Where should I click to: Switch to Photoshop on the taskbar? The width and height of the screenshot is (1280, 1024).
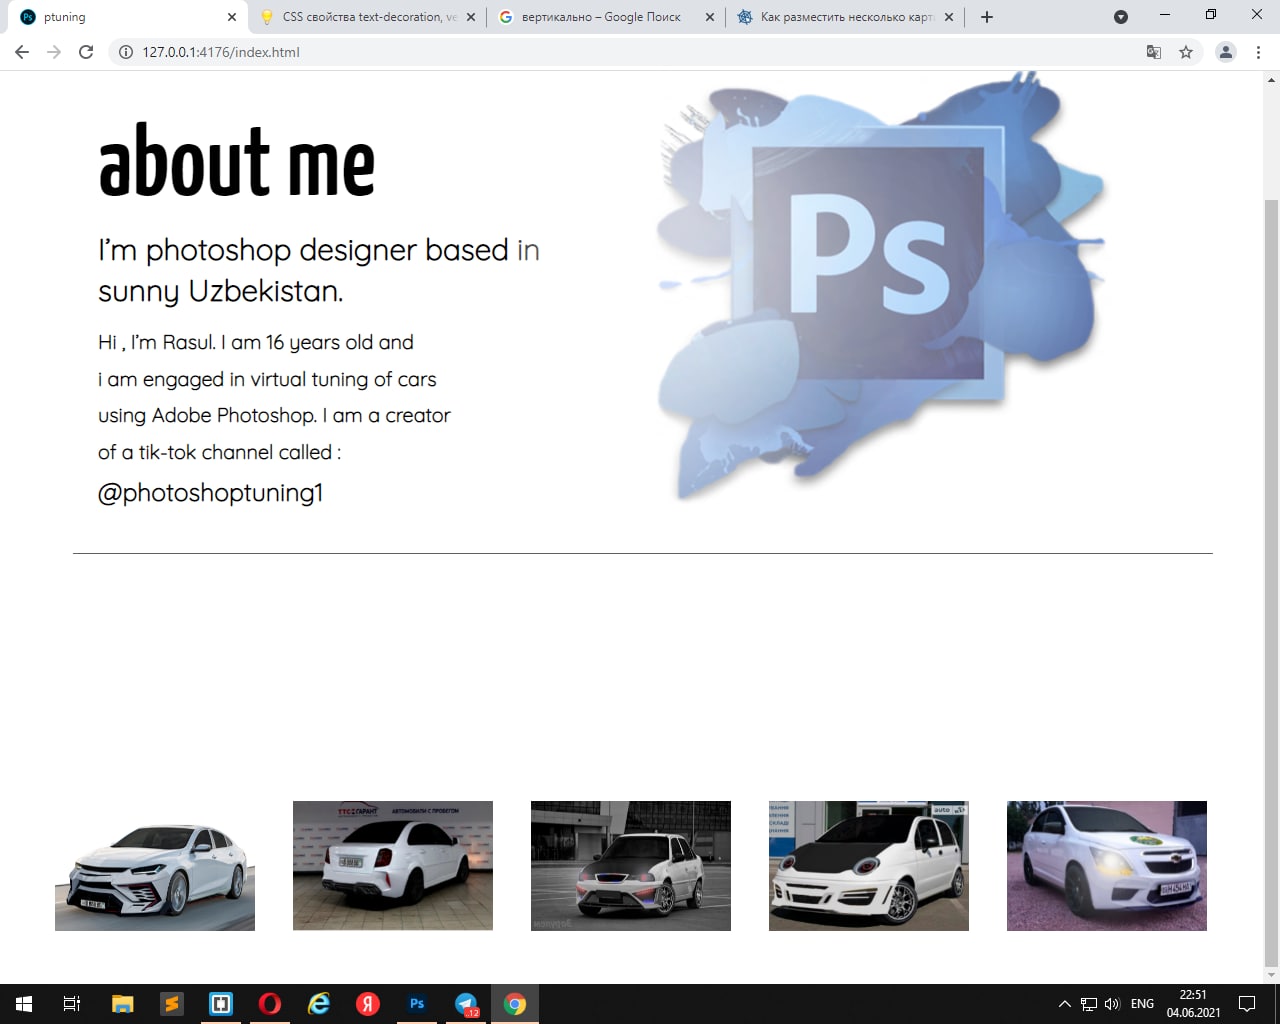417,1004
